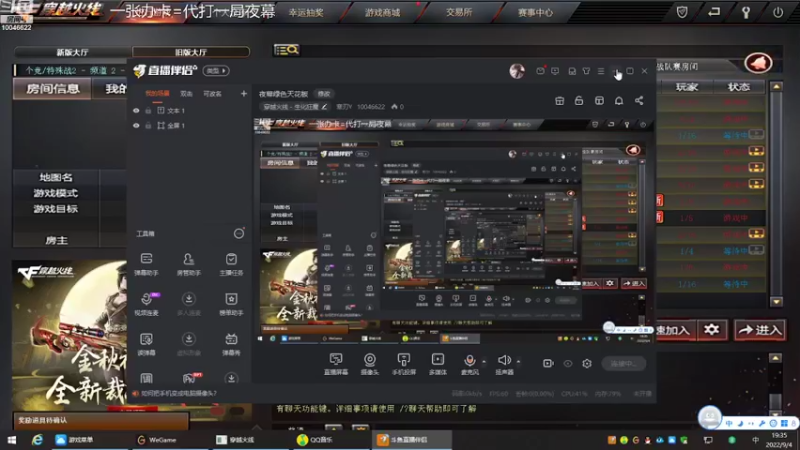Image resolution: width=800 pixels, height=450 pixels.
Task: Expand speaker options arrow
Action: (x=518, y=362)
